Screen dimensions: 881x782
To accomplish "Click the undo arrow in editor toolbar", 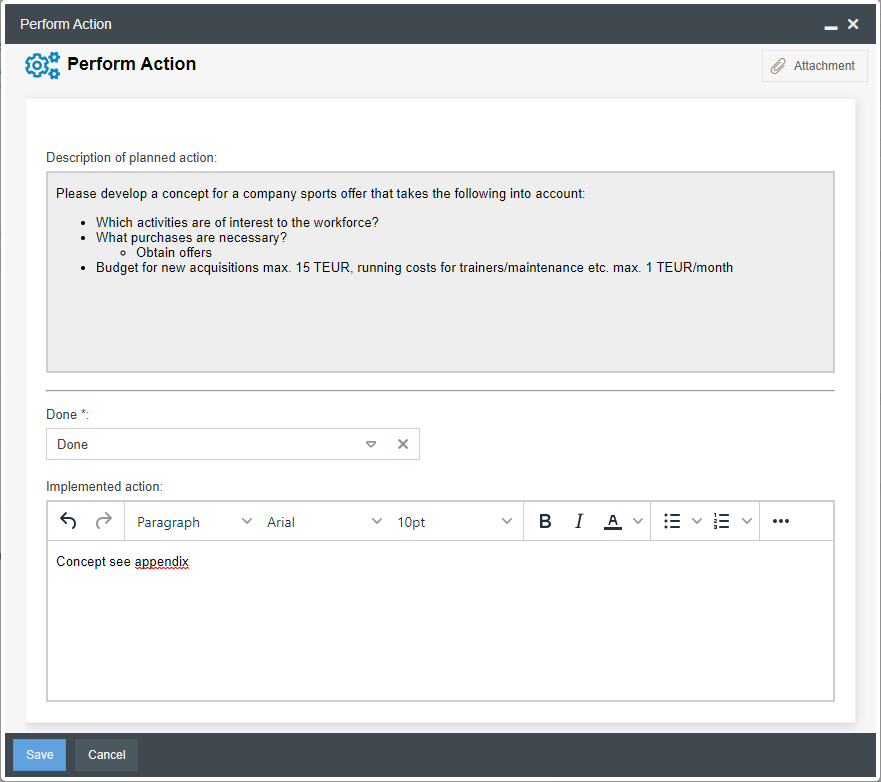I will (68, 521).
